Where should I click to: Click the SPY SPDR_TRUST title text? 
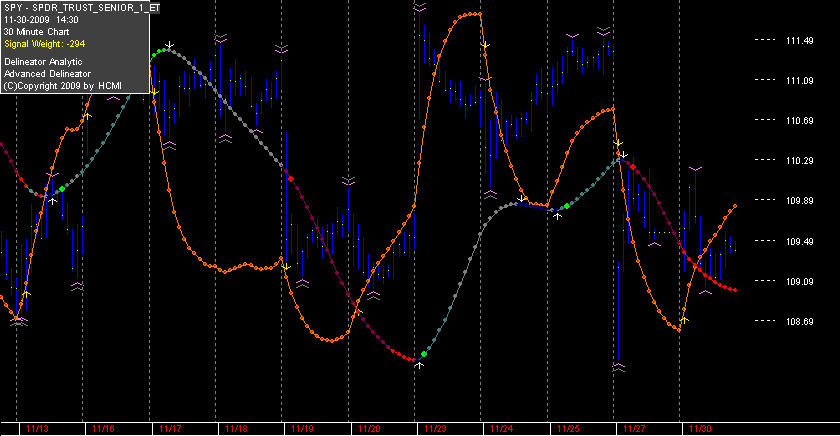(81, 7)
